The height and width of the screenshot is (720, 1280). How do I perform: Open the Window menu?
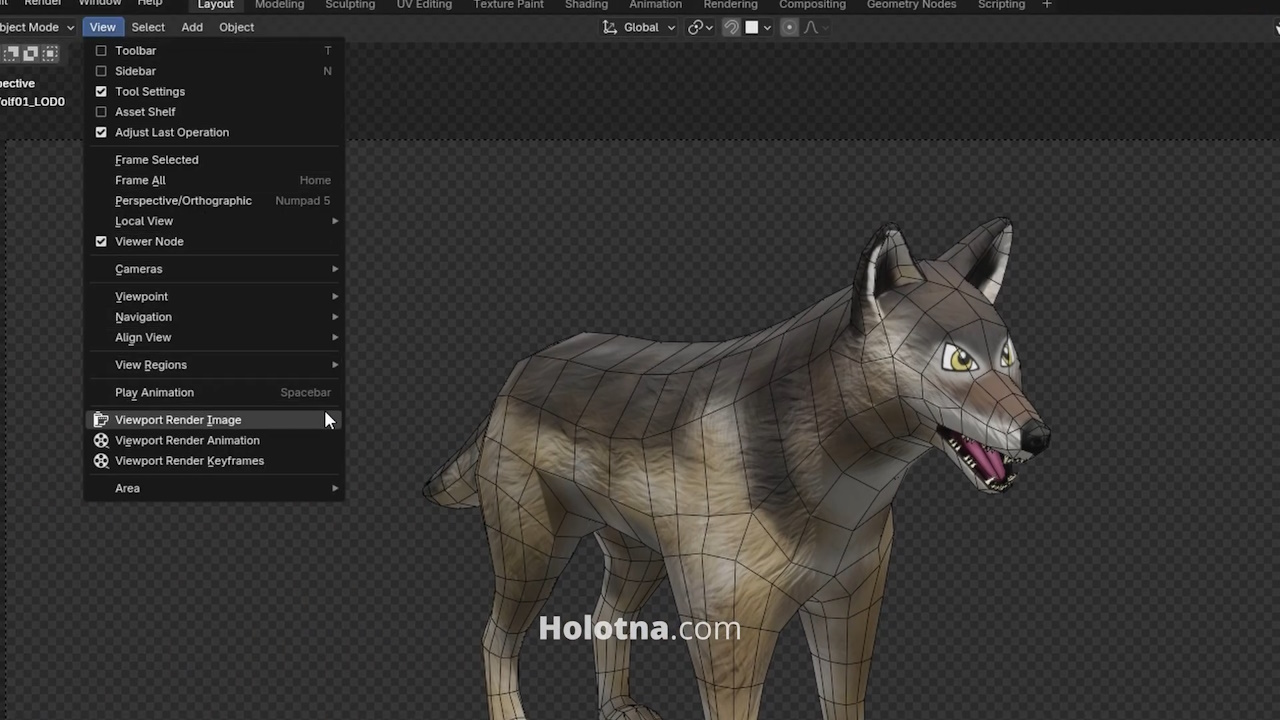point(100,3)
